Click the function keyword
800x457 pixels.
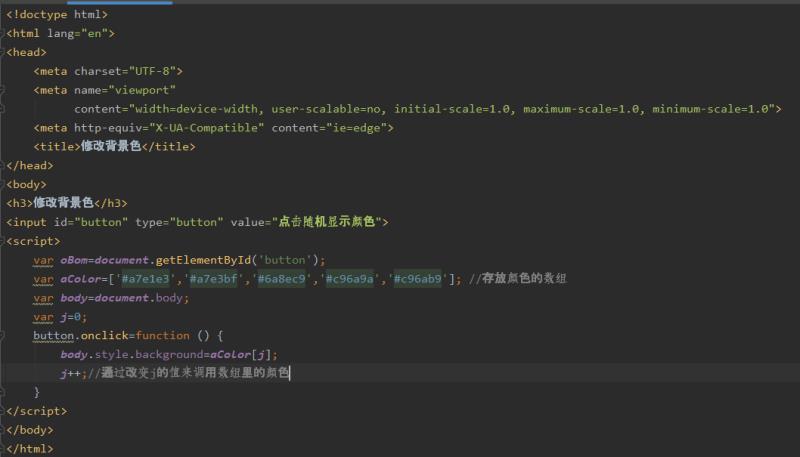coord(162,336)
